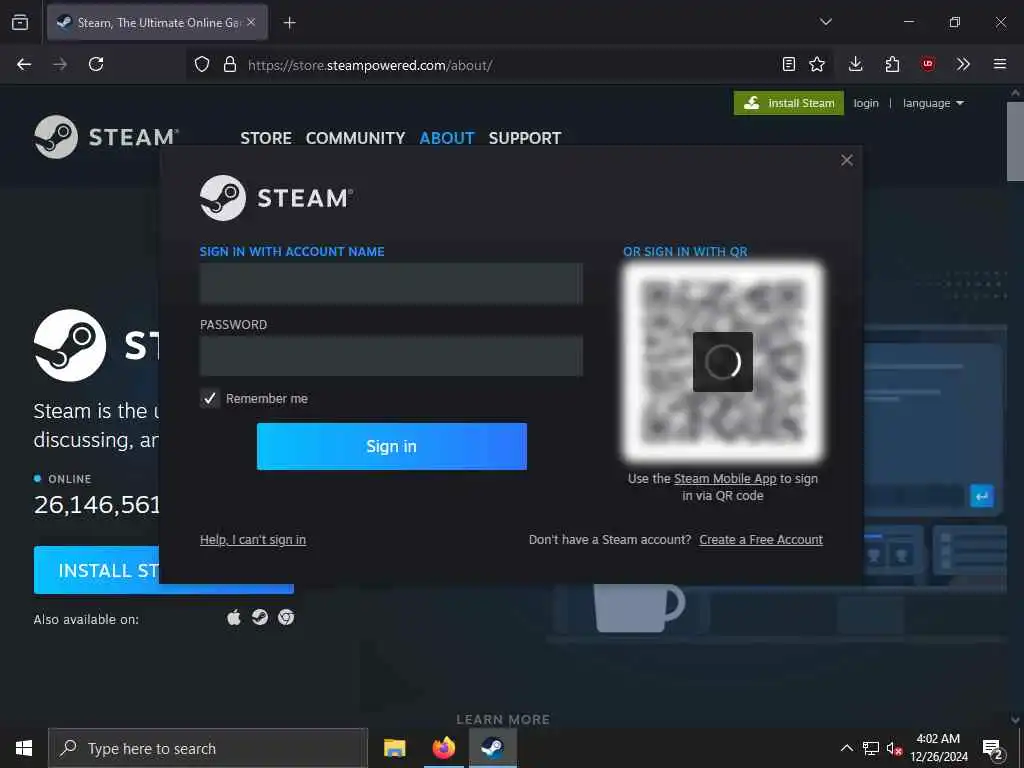Viewport: 1024px width, 768px height.
Task: Expand the language dropdown
Action: point(933,103)
